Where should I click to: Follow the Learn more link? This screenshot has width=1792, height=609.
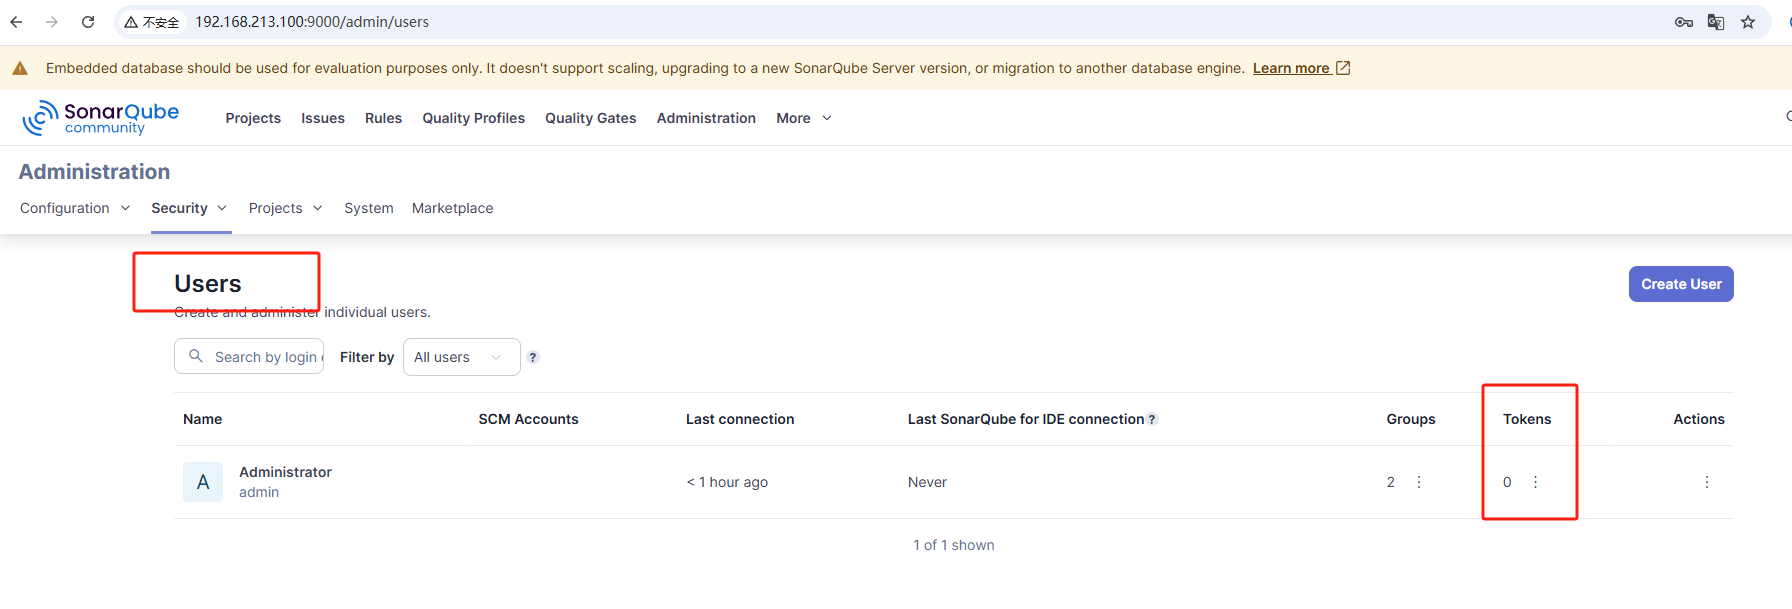click(x=1300, y=68)
